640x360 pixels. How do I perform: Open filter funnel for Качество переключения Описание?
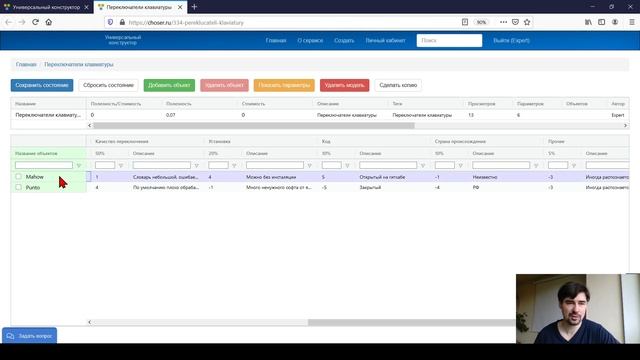[x=196, y=166]
